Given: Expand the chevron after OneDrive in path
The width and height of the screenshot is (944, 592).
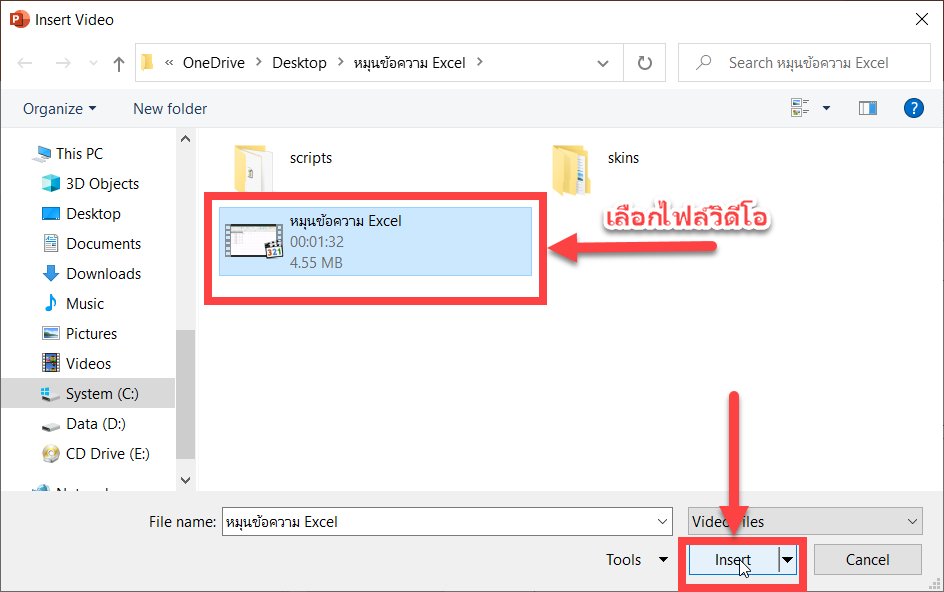Looking at the screenshot, I should point(259,62).
